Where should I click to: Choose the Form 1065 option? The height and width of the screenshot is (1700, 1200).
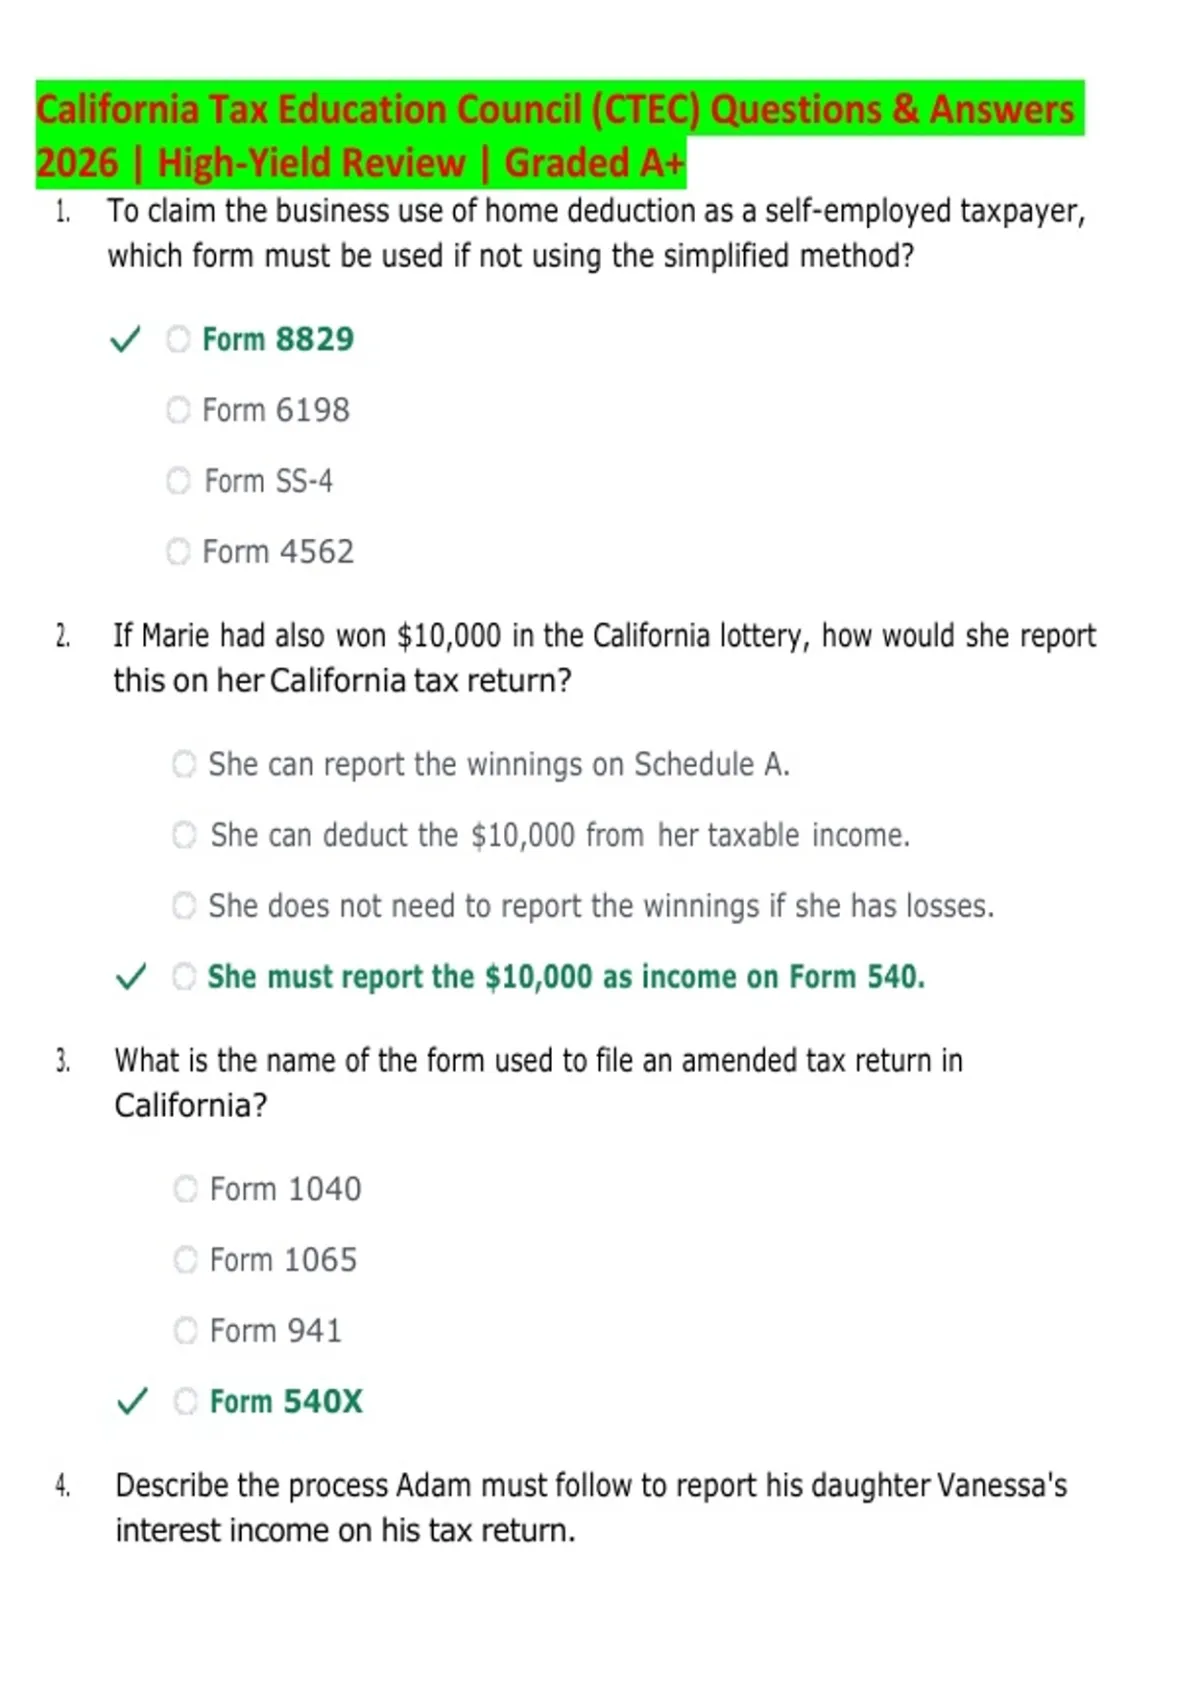click(186, 1260)
